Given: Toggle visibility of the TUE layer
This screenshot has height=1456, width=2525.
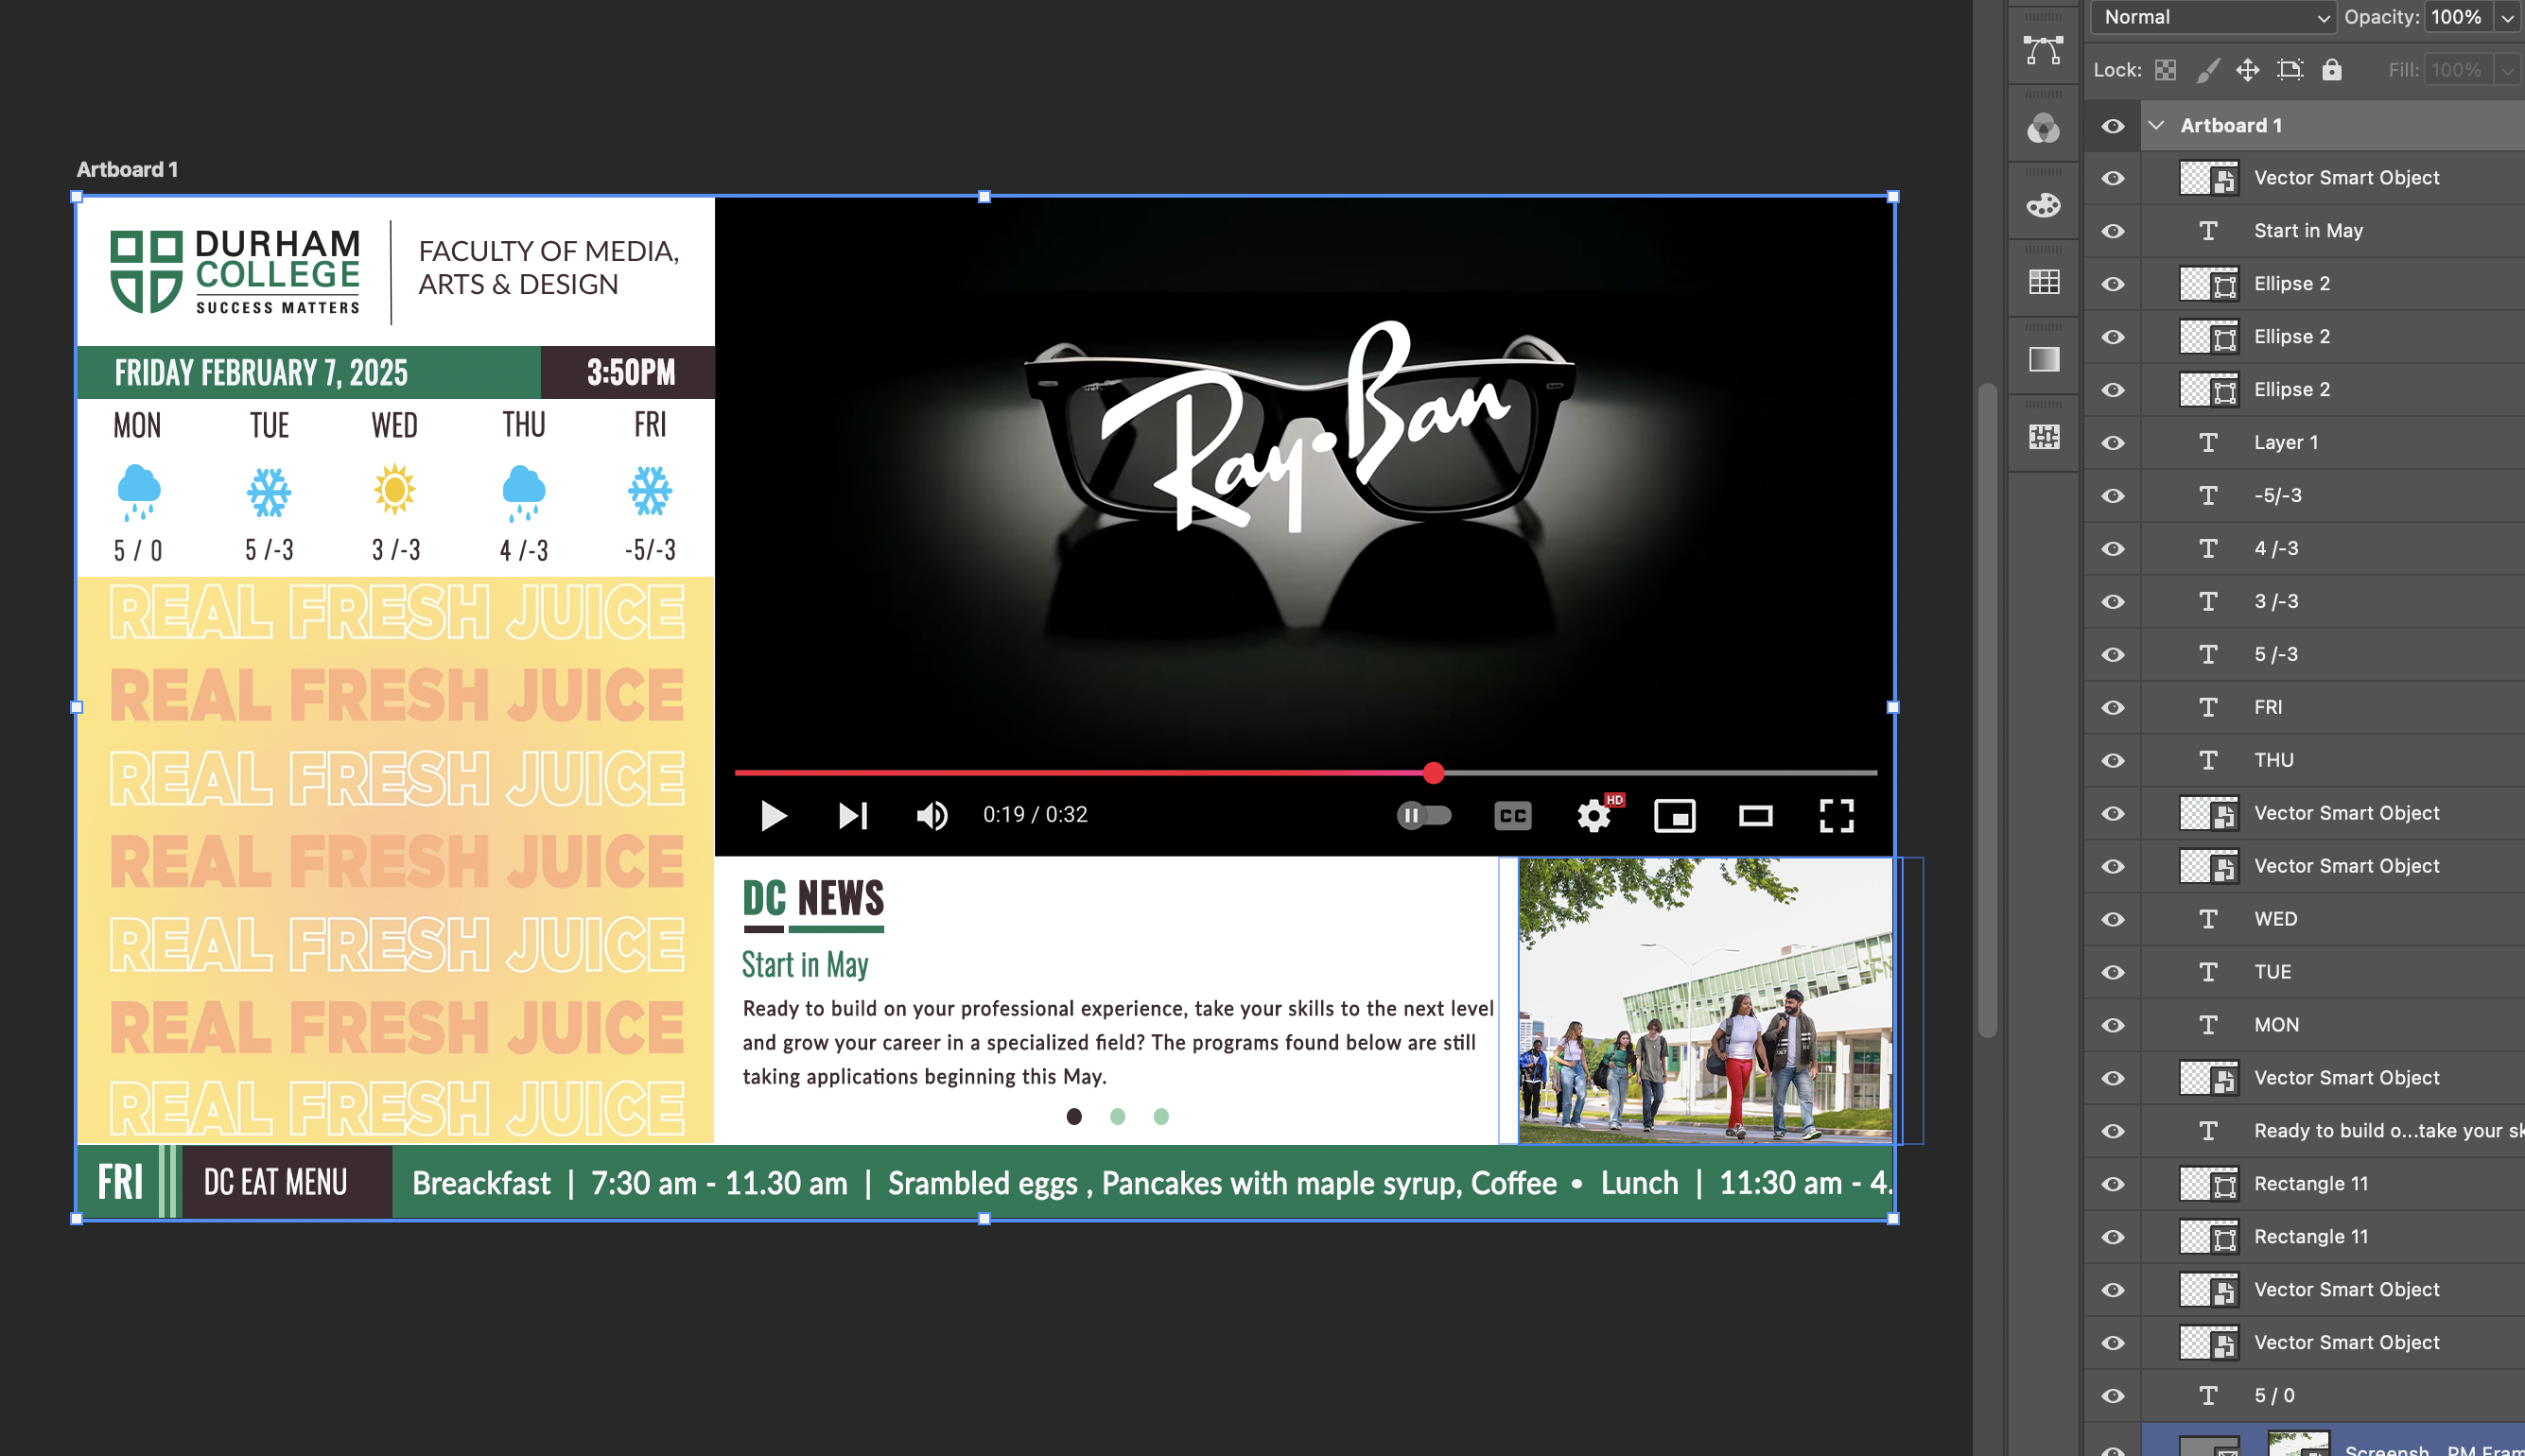Looking at the screenshot, I should (2112, 973).
